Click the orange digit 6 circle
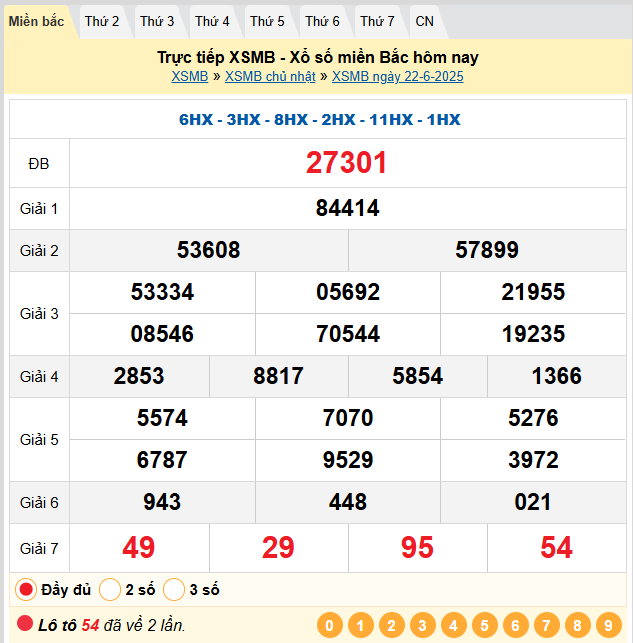The height and width of the screenshot is (643, 633). pos(515,625)
